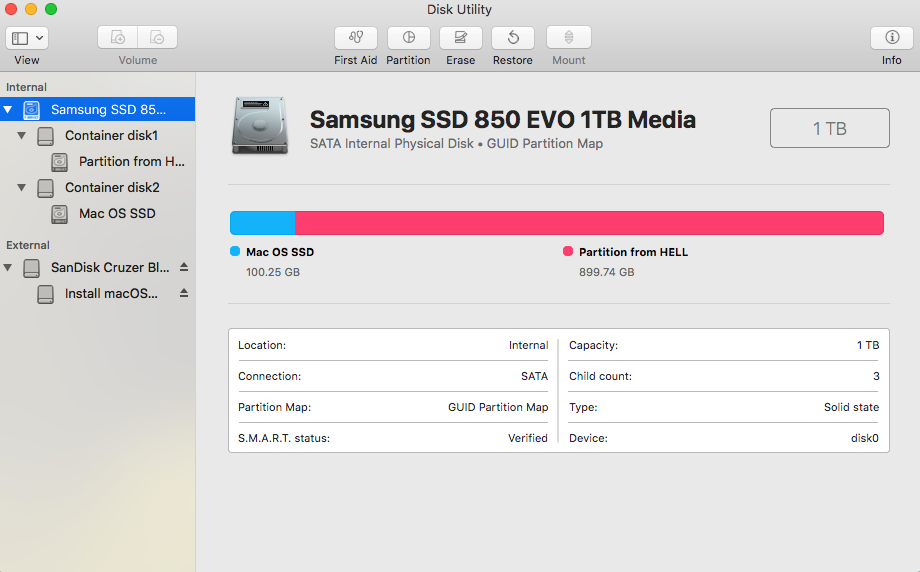This screenshot has height=572, width=920.
Task: Open the View sidebar options dropdown
Action: point(26,38)
